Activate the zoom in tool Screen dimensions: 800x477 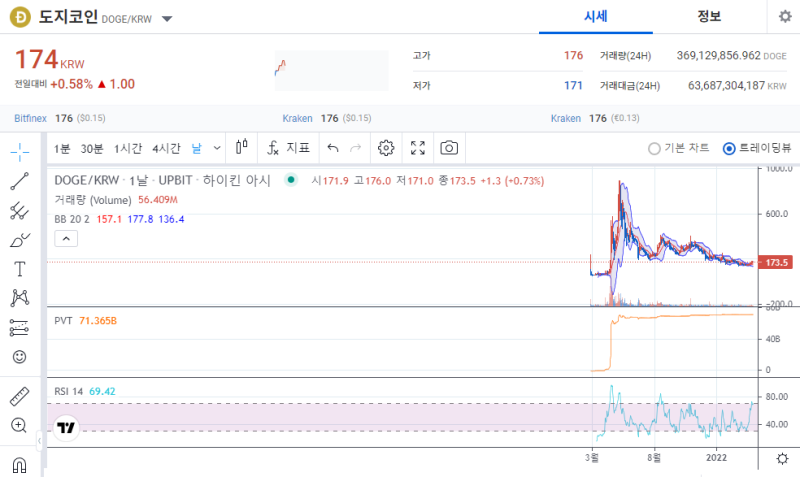[19, 425]
